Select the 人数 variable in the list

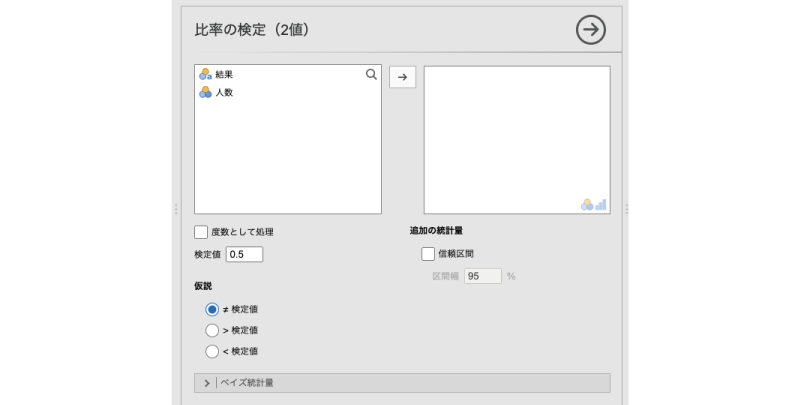pos(224,92)
